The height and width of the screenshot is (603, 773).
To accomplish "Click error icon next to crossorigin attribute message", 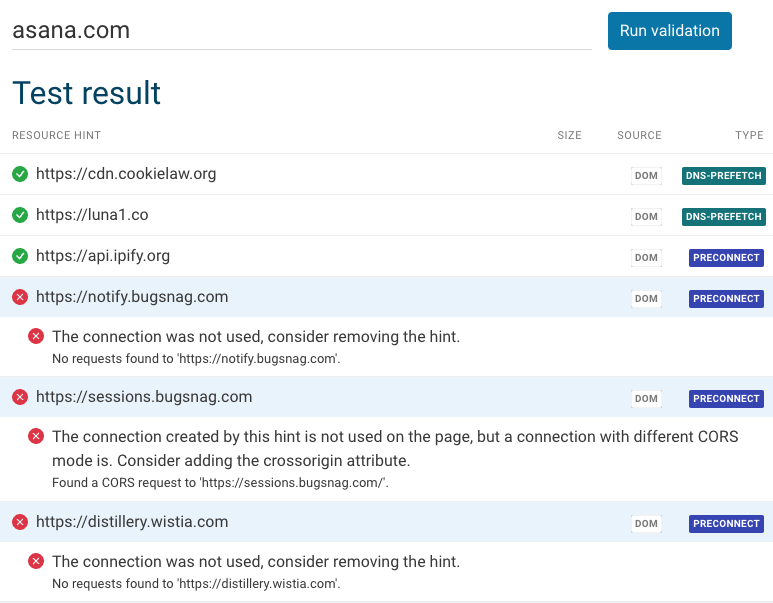I will (36, 436).
